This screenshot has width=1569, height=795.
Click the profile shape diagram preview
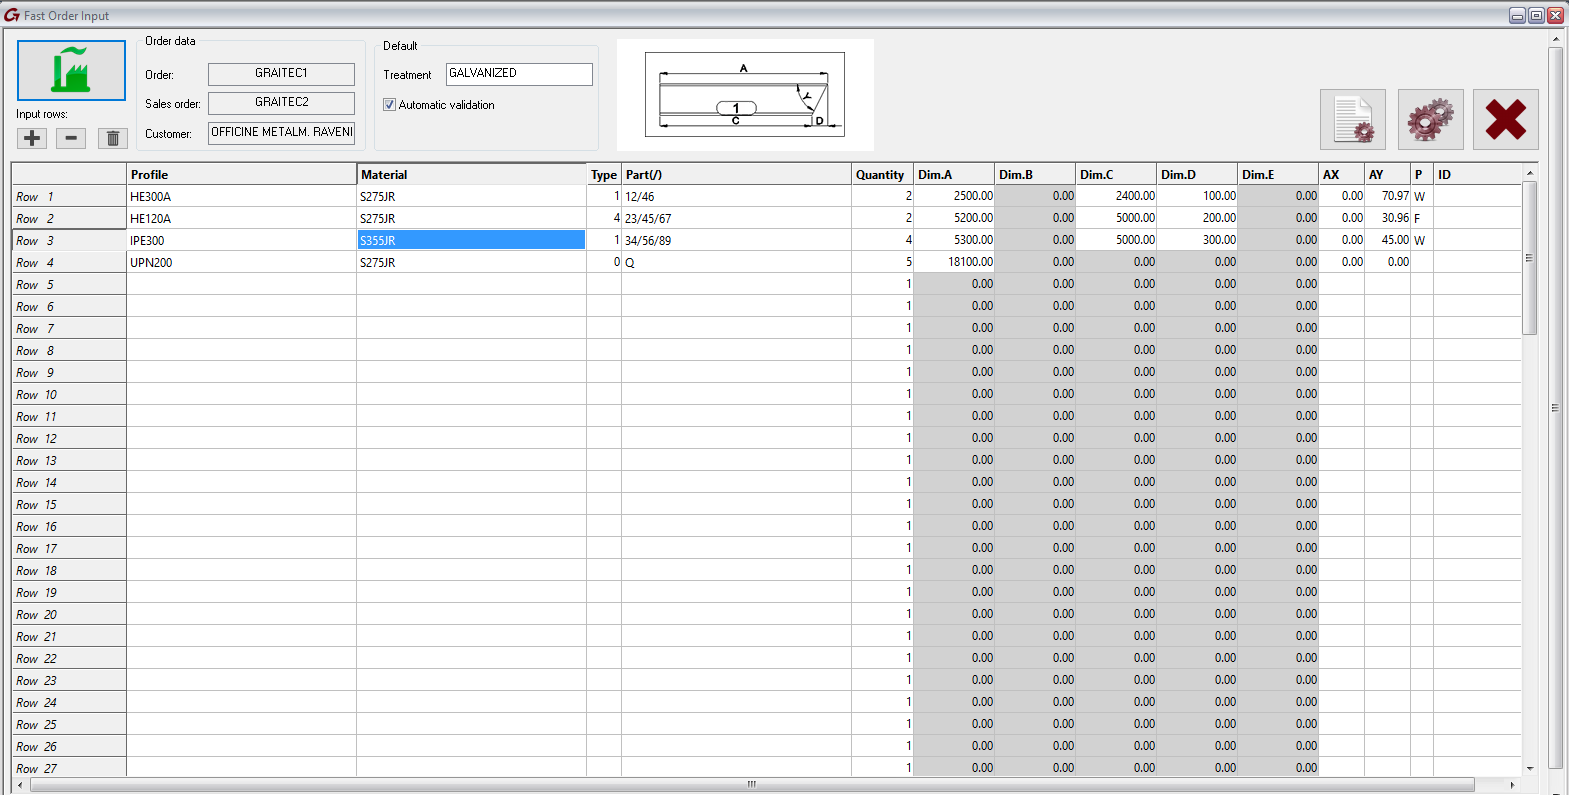[745, 95]
